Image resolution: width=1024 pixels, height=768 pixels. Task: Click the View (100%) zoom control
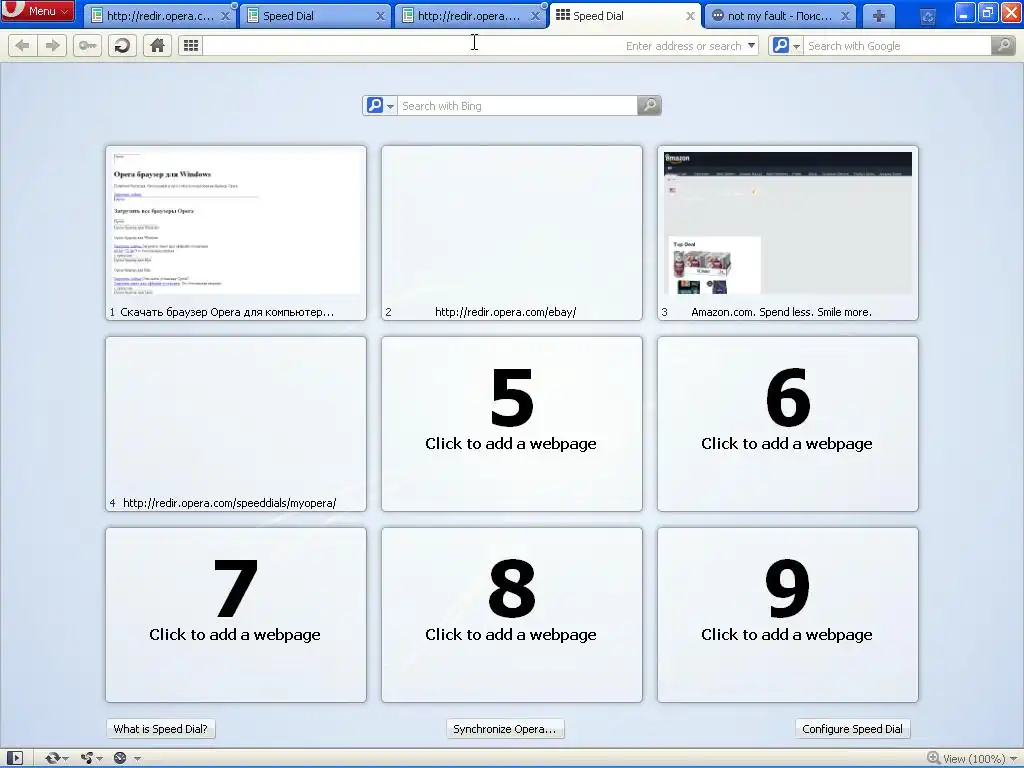[967, 758]
